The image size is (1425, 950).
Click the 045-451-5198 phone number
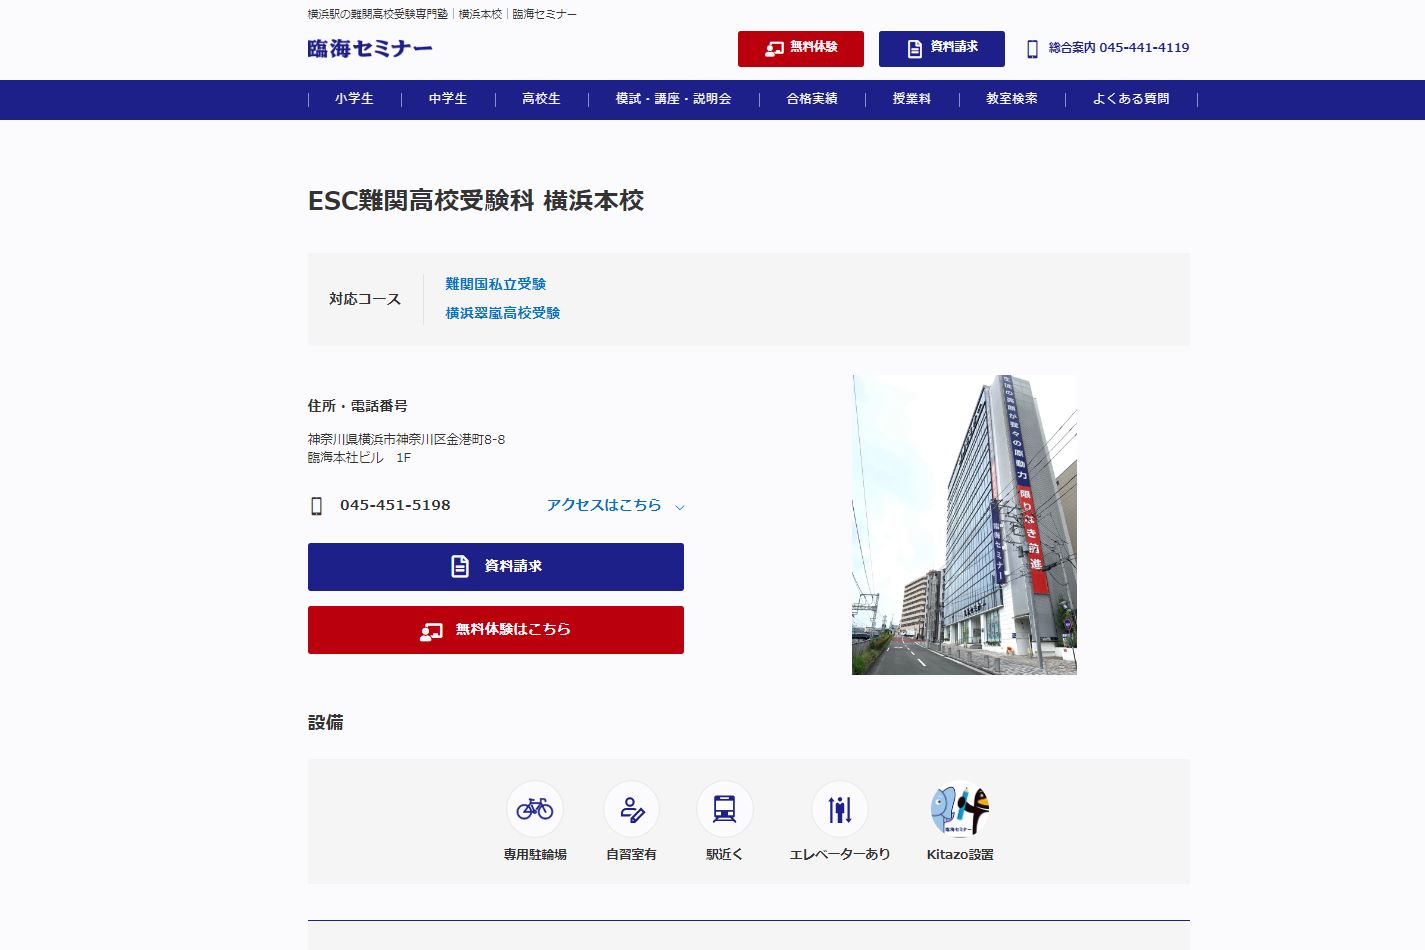pyautogui.click(x=395, y=505)
